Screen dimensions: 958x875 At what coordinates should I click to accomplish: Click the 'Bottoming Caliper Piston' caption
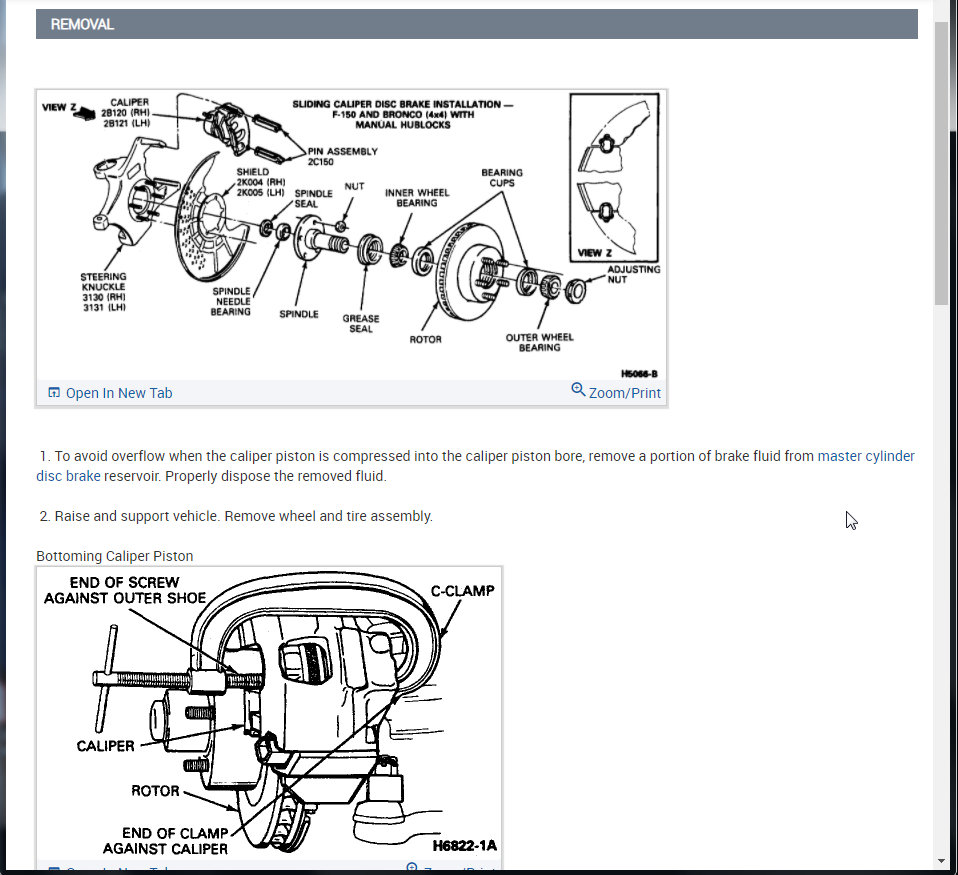pos(114,556)
